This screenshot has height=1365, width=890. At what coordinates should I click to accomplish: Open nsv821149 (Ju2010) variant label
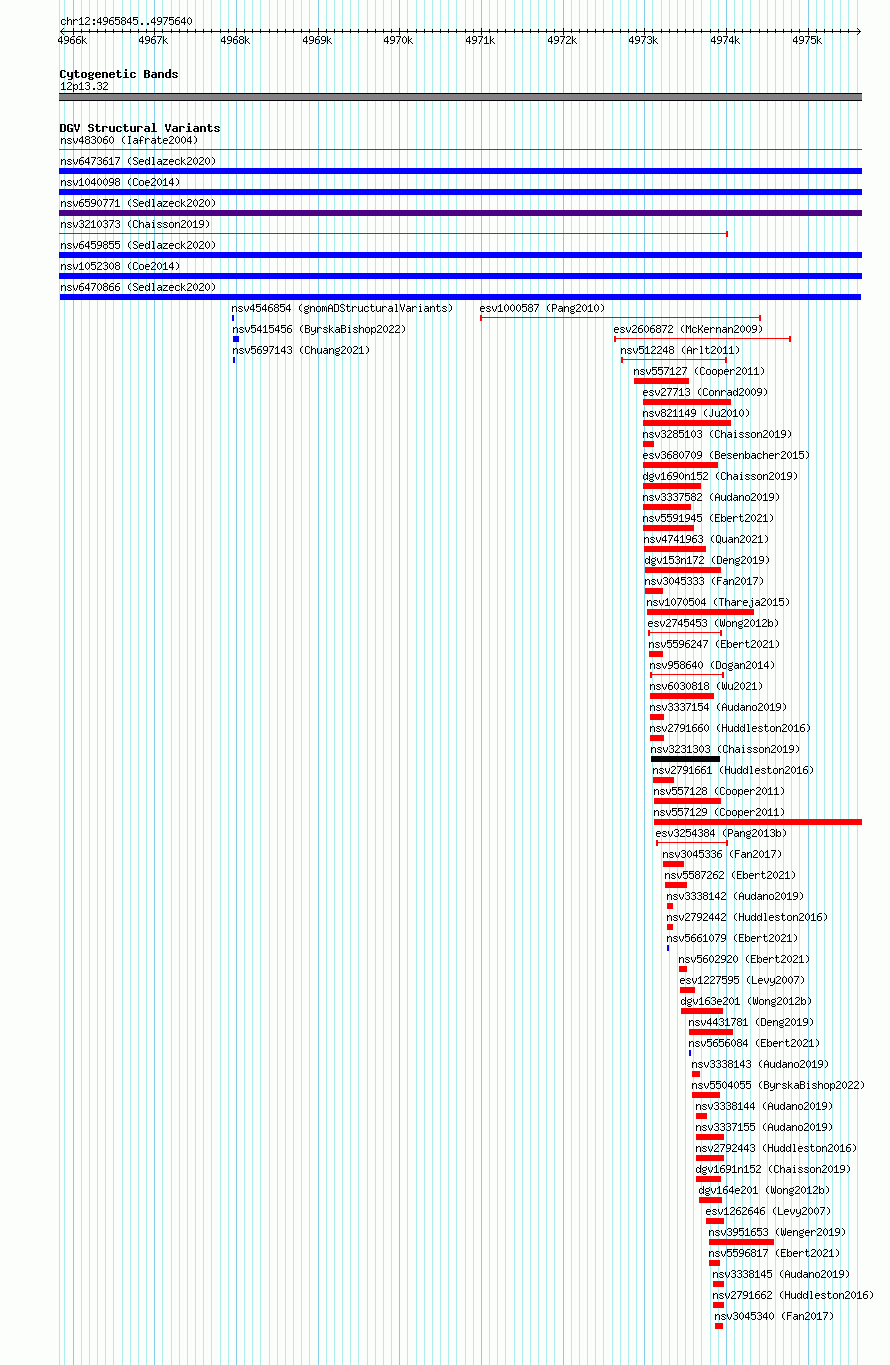(696, 413)
